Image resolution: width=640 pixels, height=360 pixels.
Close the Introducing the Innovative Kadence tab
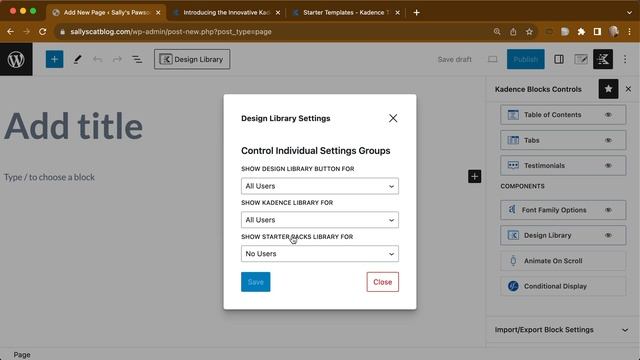[278, 13]
